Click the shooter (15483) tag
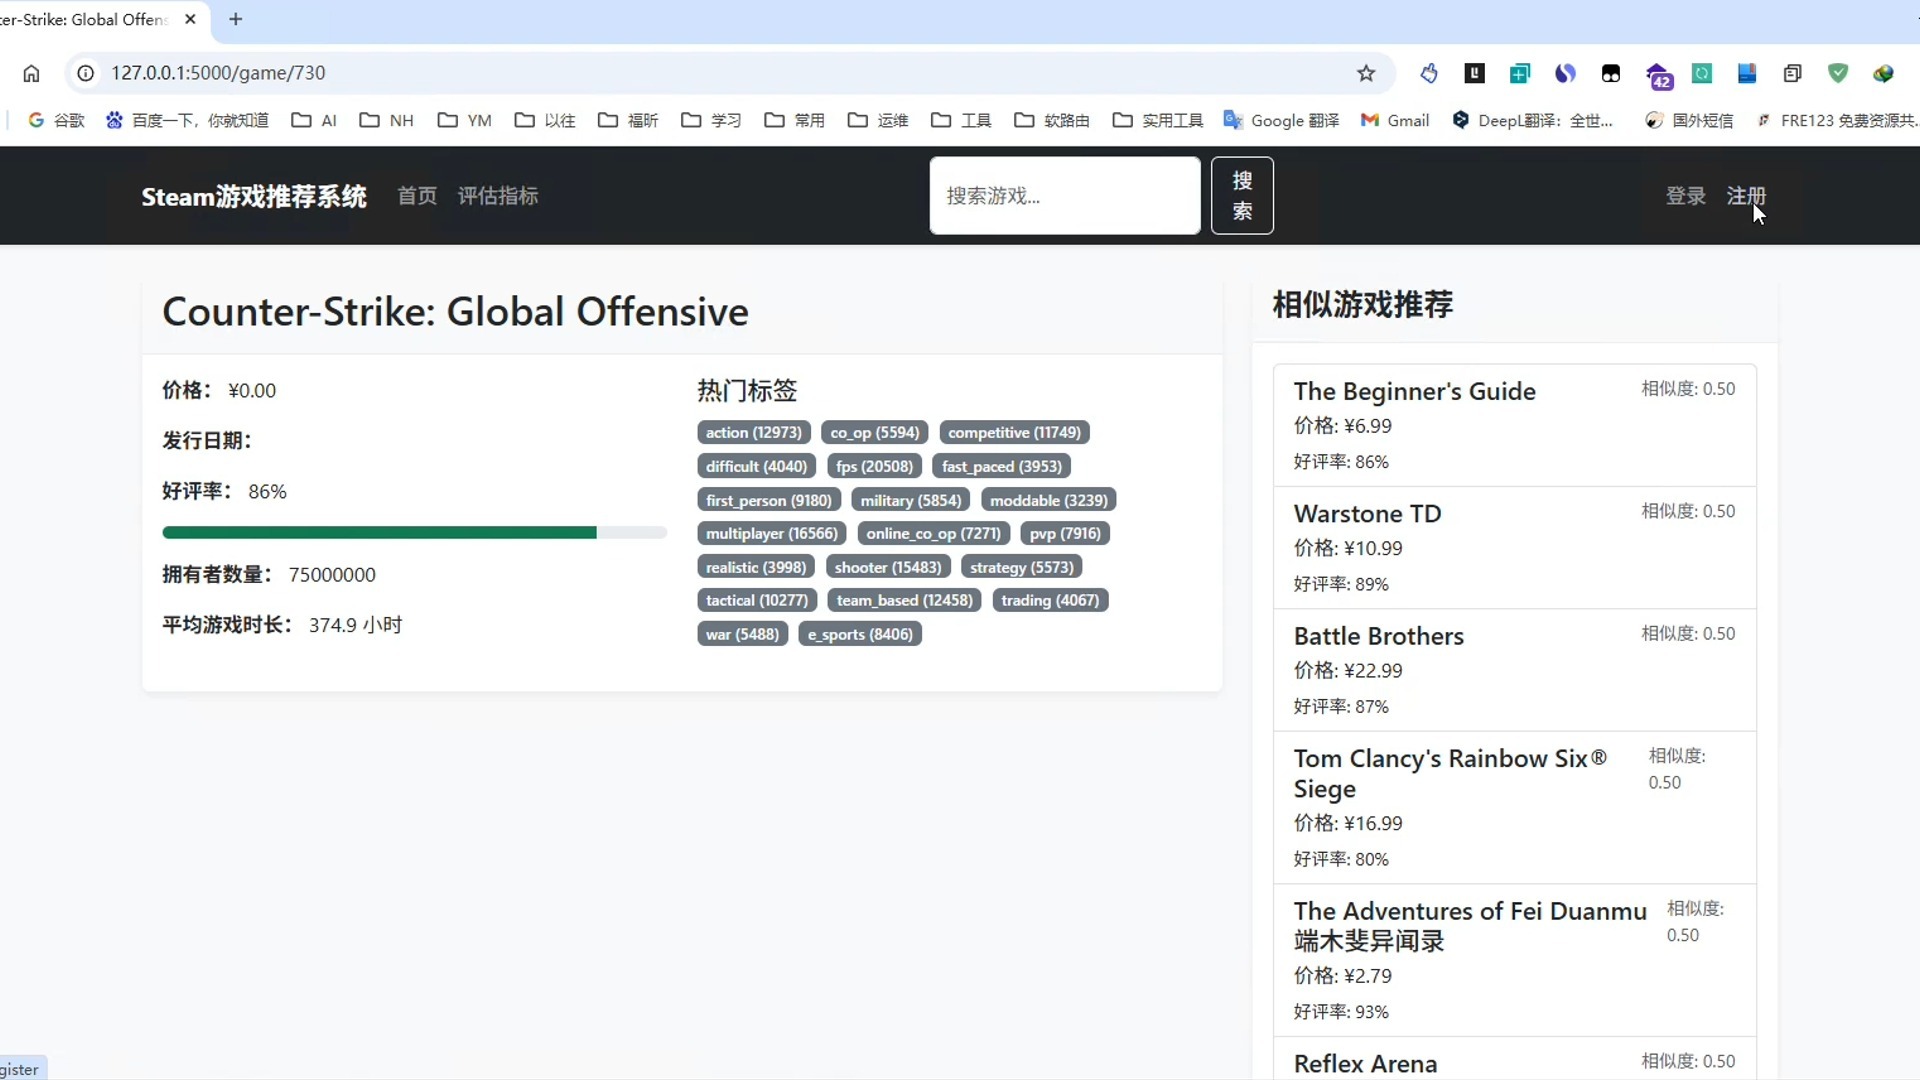This screenshot has width=1920, height=1080. pyautogui.click(x=888, y=567)
